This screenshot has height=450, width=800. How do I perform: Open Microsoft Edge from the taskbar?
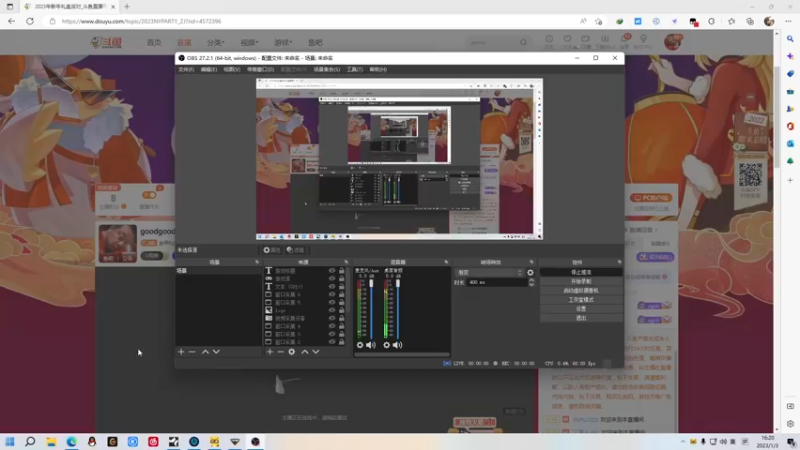[71, 441]
